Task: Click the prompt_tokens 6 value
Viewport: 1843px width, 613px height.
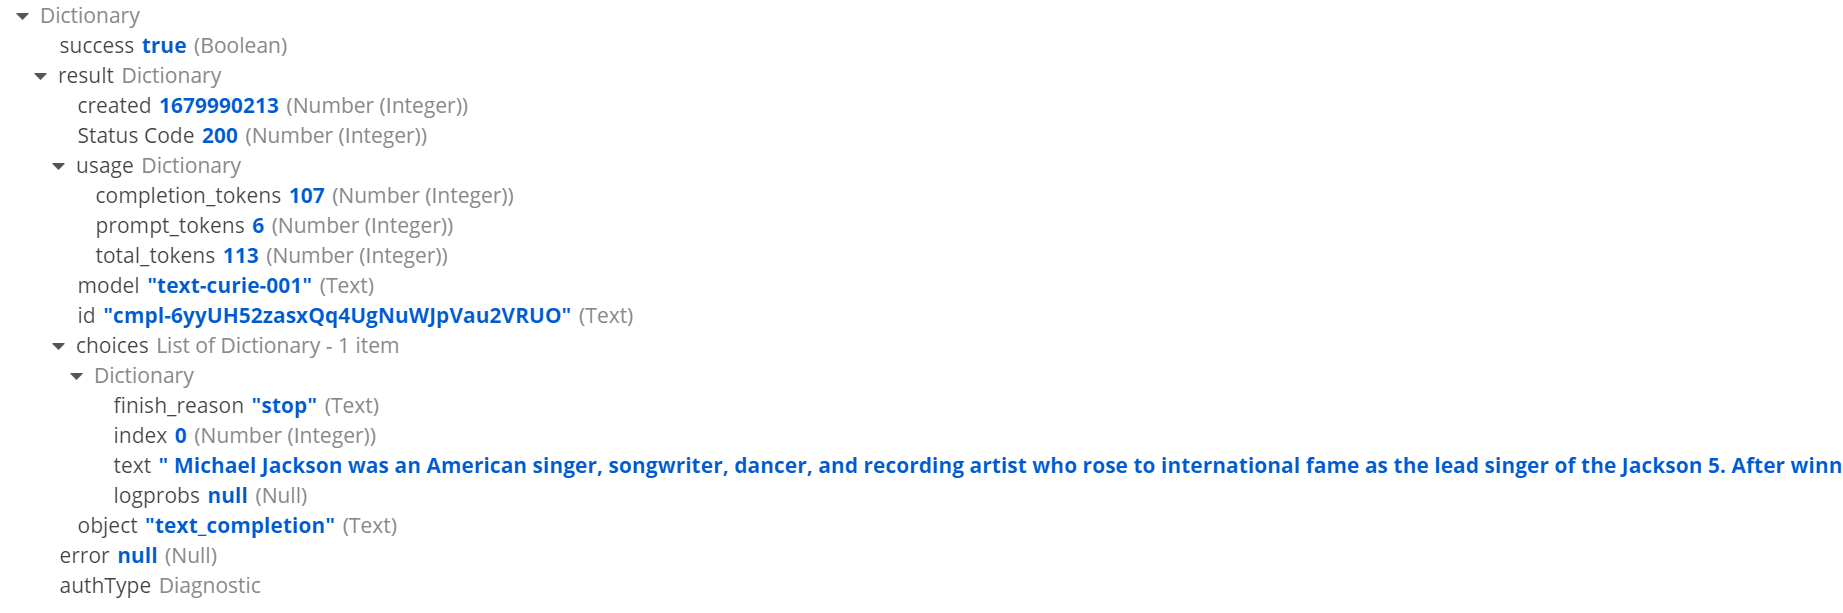Action: [258, 226]
